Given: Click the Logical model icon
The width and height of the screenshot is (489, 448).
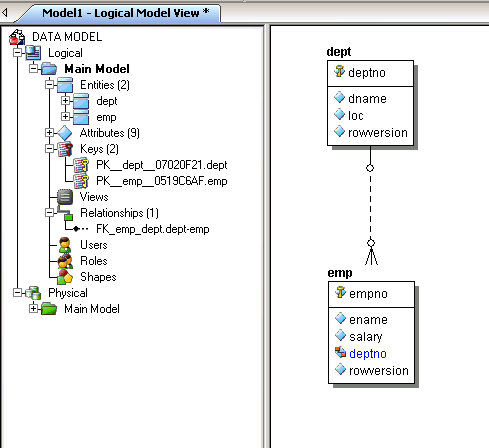Looking at the screenshot, I should pos(33,53).
